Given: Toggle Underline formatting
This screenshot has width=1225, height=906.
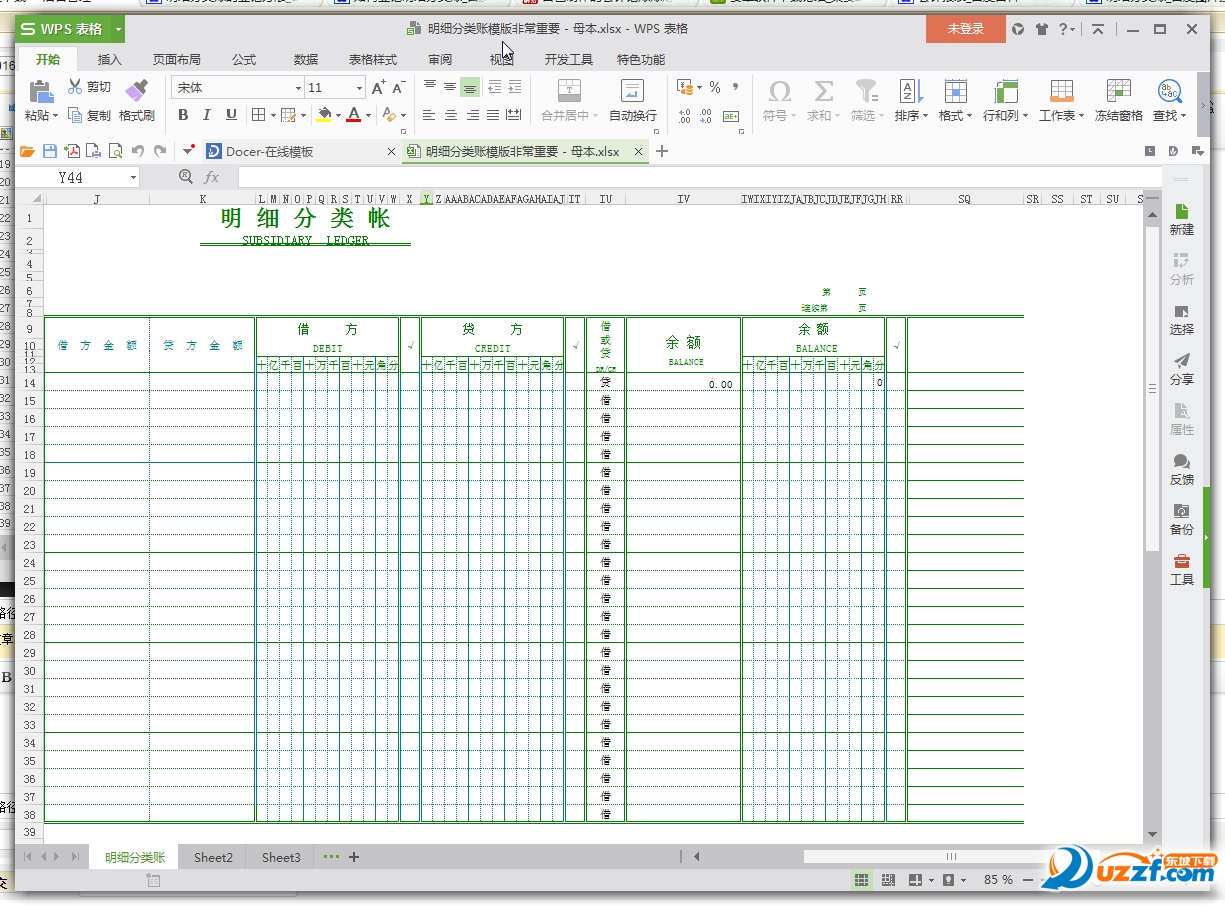Looking at the screenshot, I should click(229, 115).
